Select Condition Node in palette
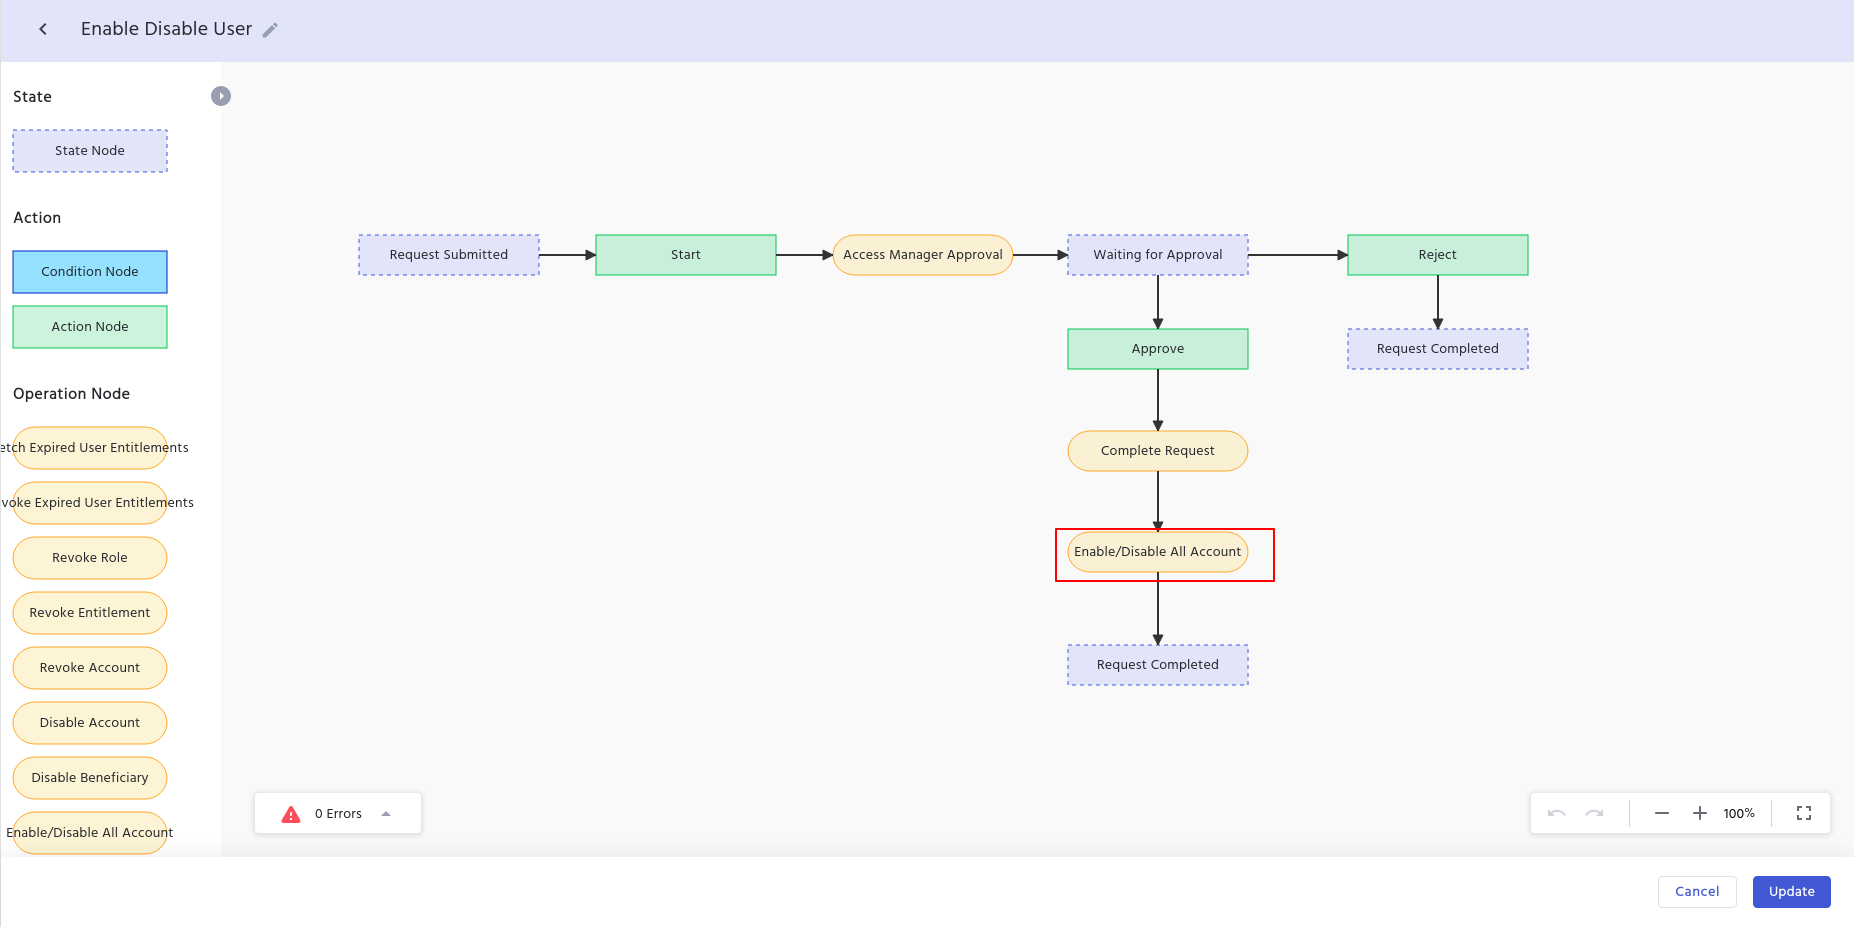Screen dimensions: 1854x927 90,272
